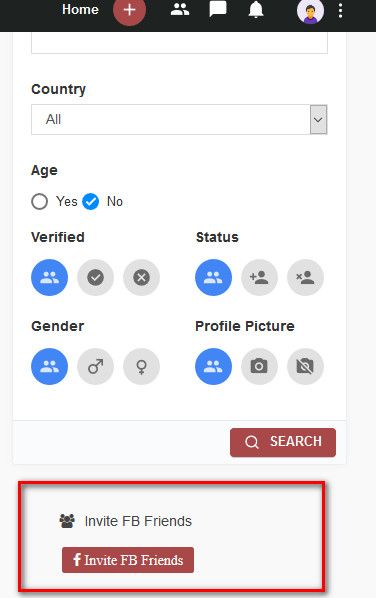Go to the Home menu item
Image resolution: width=376 pixels, height=598 pixels.
pyautogui.click(x=80, y=10)
